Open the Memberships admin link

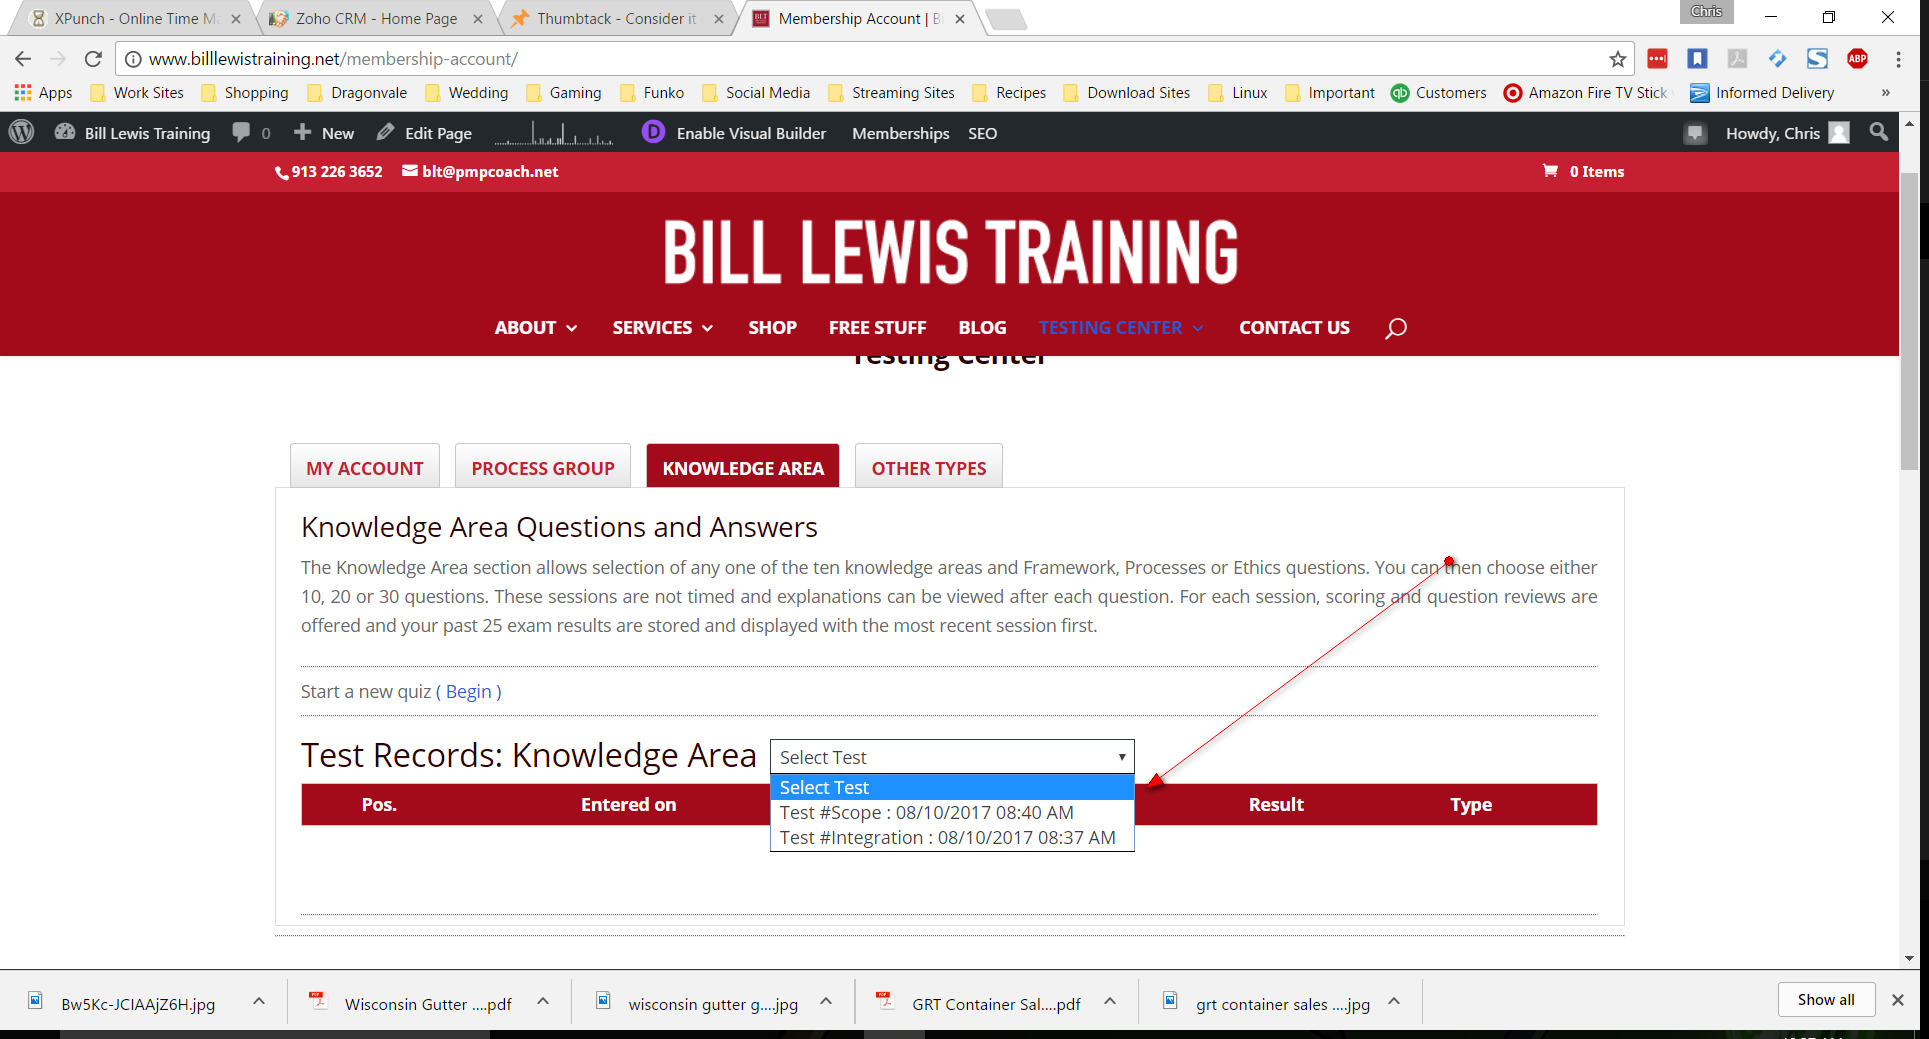901,133
